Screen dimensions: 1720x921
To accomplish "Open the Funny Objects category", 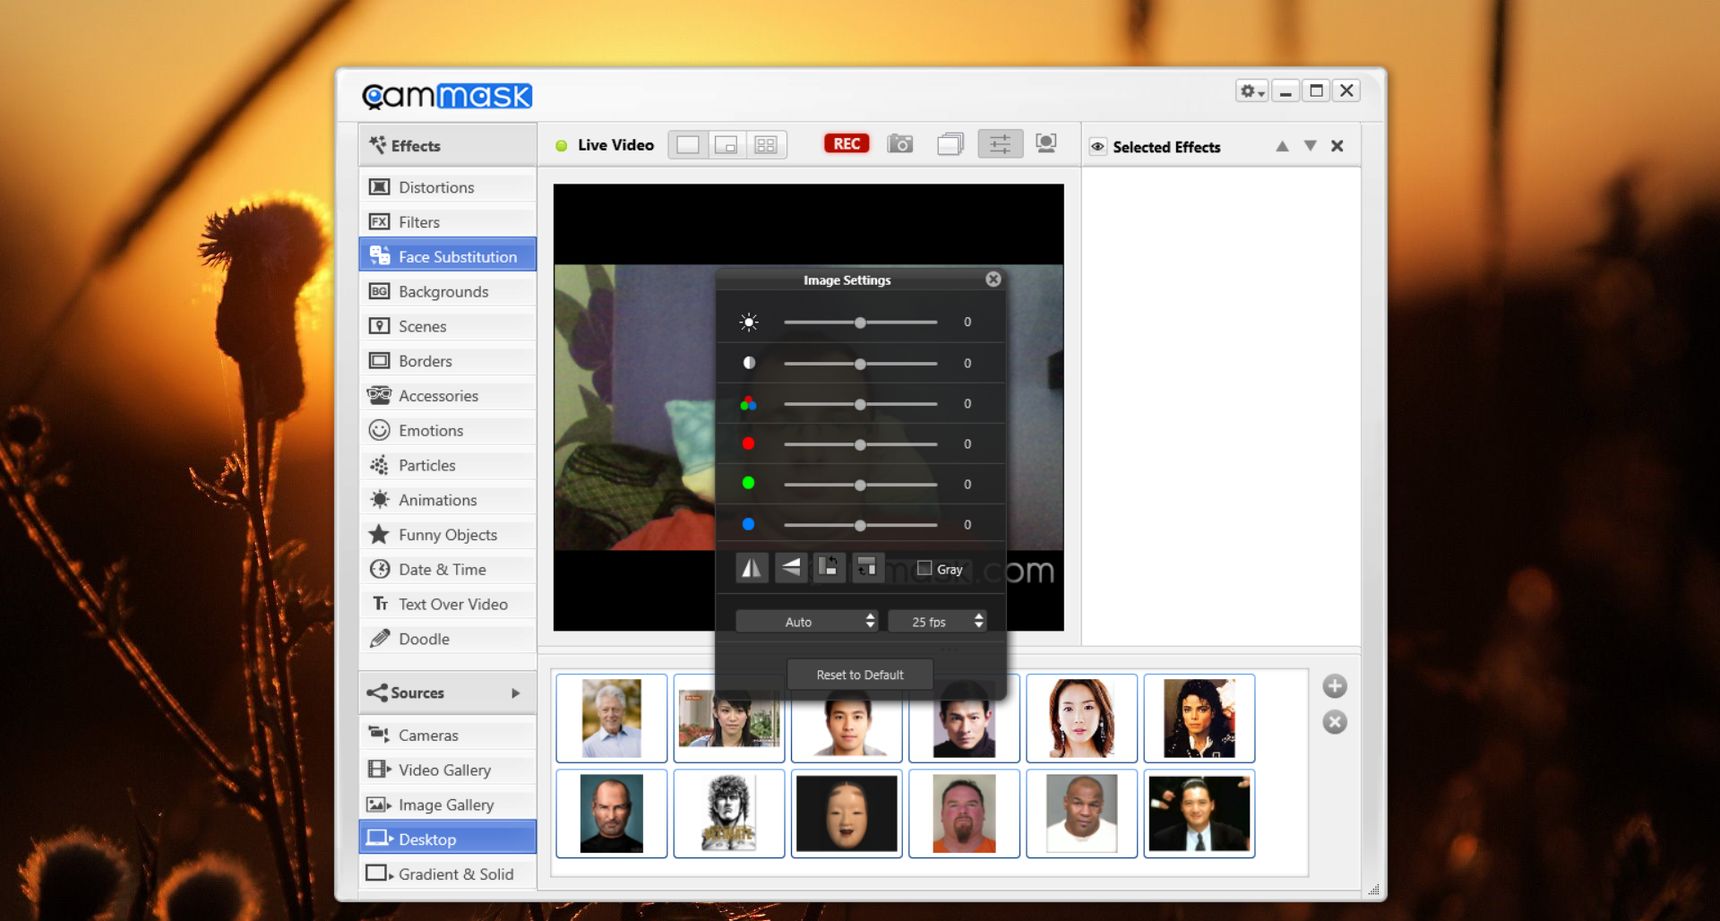I will pyautogui.click(x=447, y=535).
